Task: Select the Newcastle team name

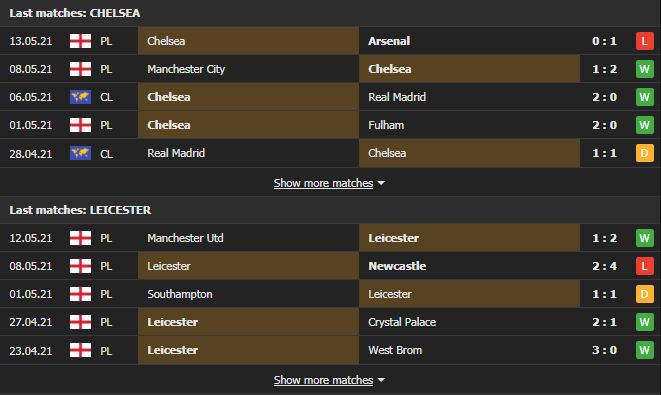Action: (397, 266)
